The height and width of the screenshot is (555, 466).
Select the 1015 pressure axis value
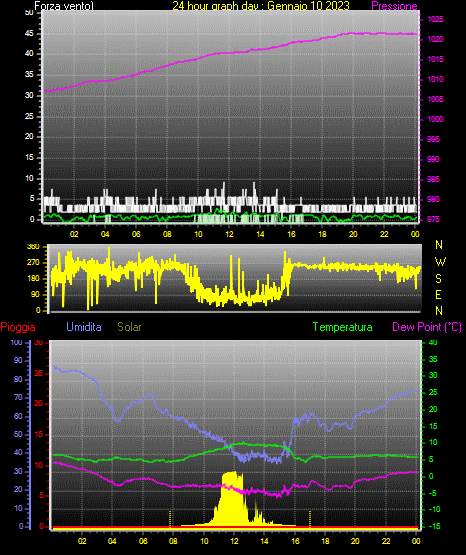pos(435,59)
